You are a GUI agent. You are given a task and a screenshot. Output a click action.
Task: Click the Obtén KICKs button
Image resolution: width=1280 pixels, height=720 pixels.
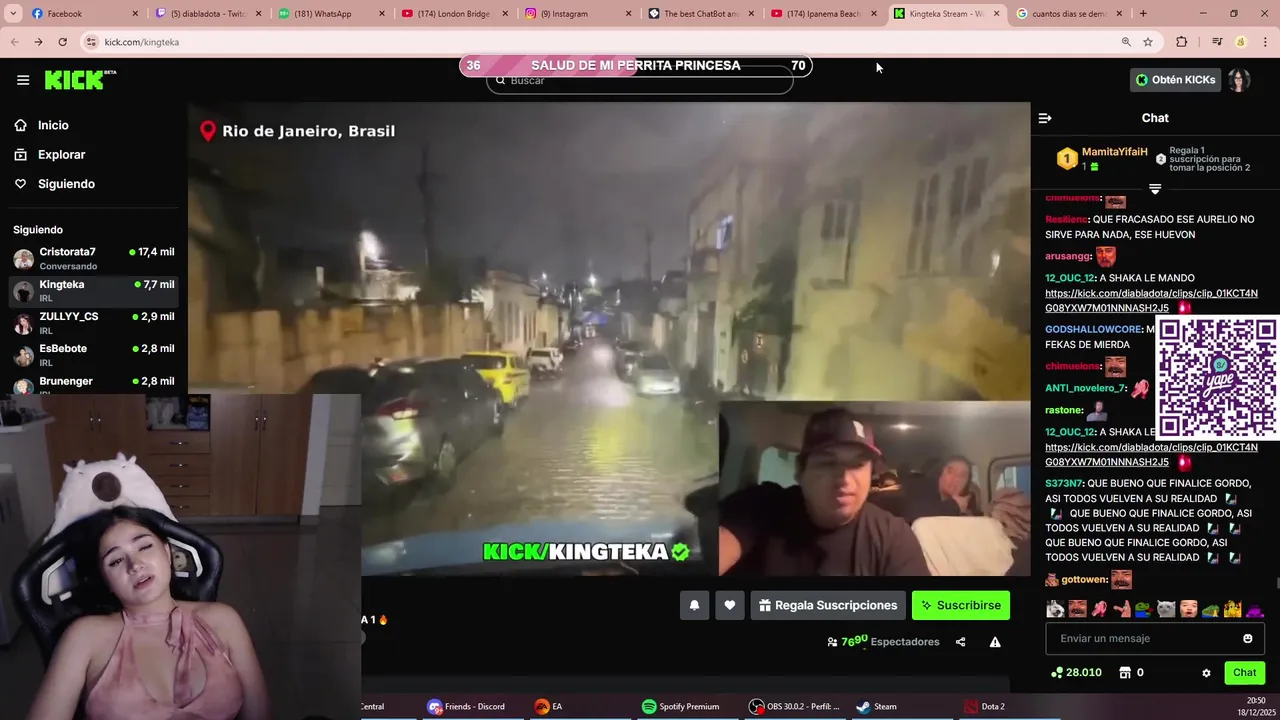1176,80
